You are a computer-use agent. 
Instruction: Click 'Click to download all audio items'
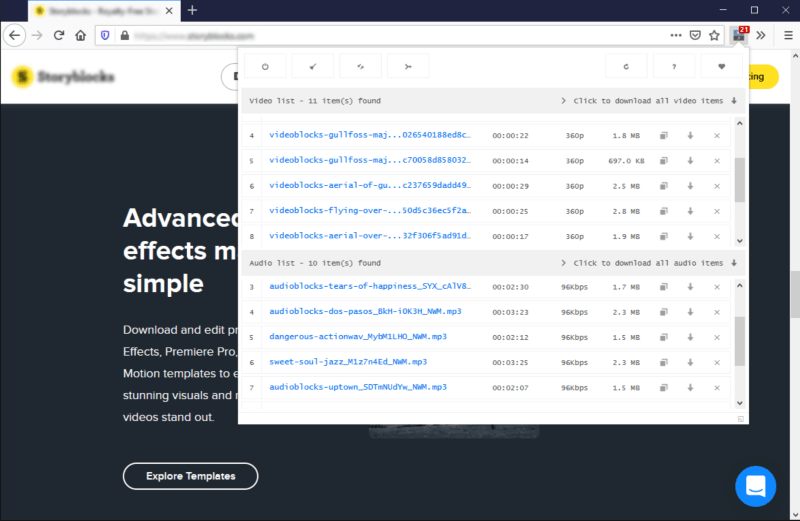[x=649, y=263]
